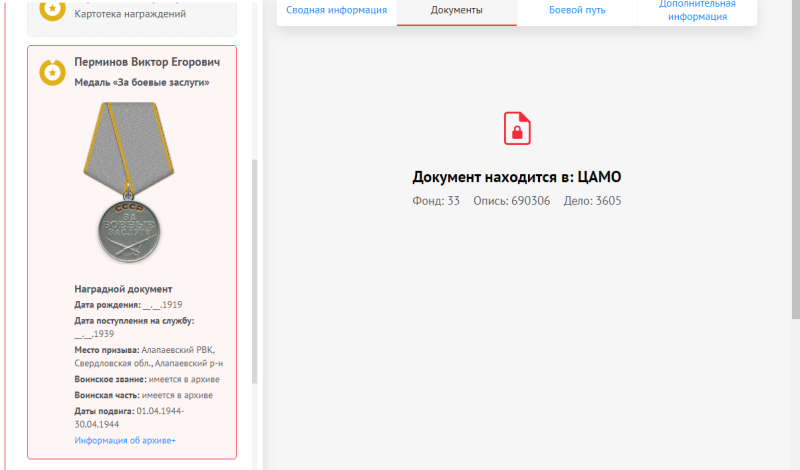Click the Документ находится в: ЦАМО heading

517,177
